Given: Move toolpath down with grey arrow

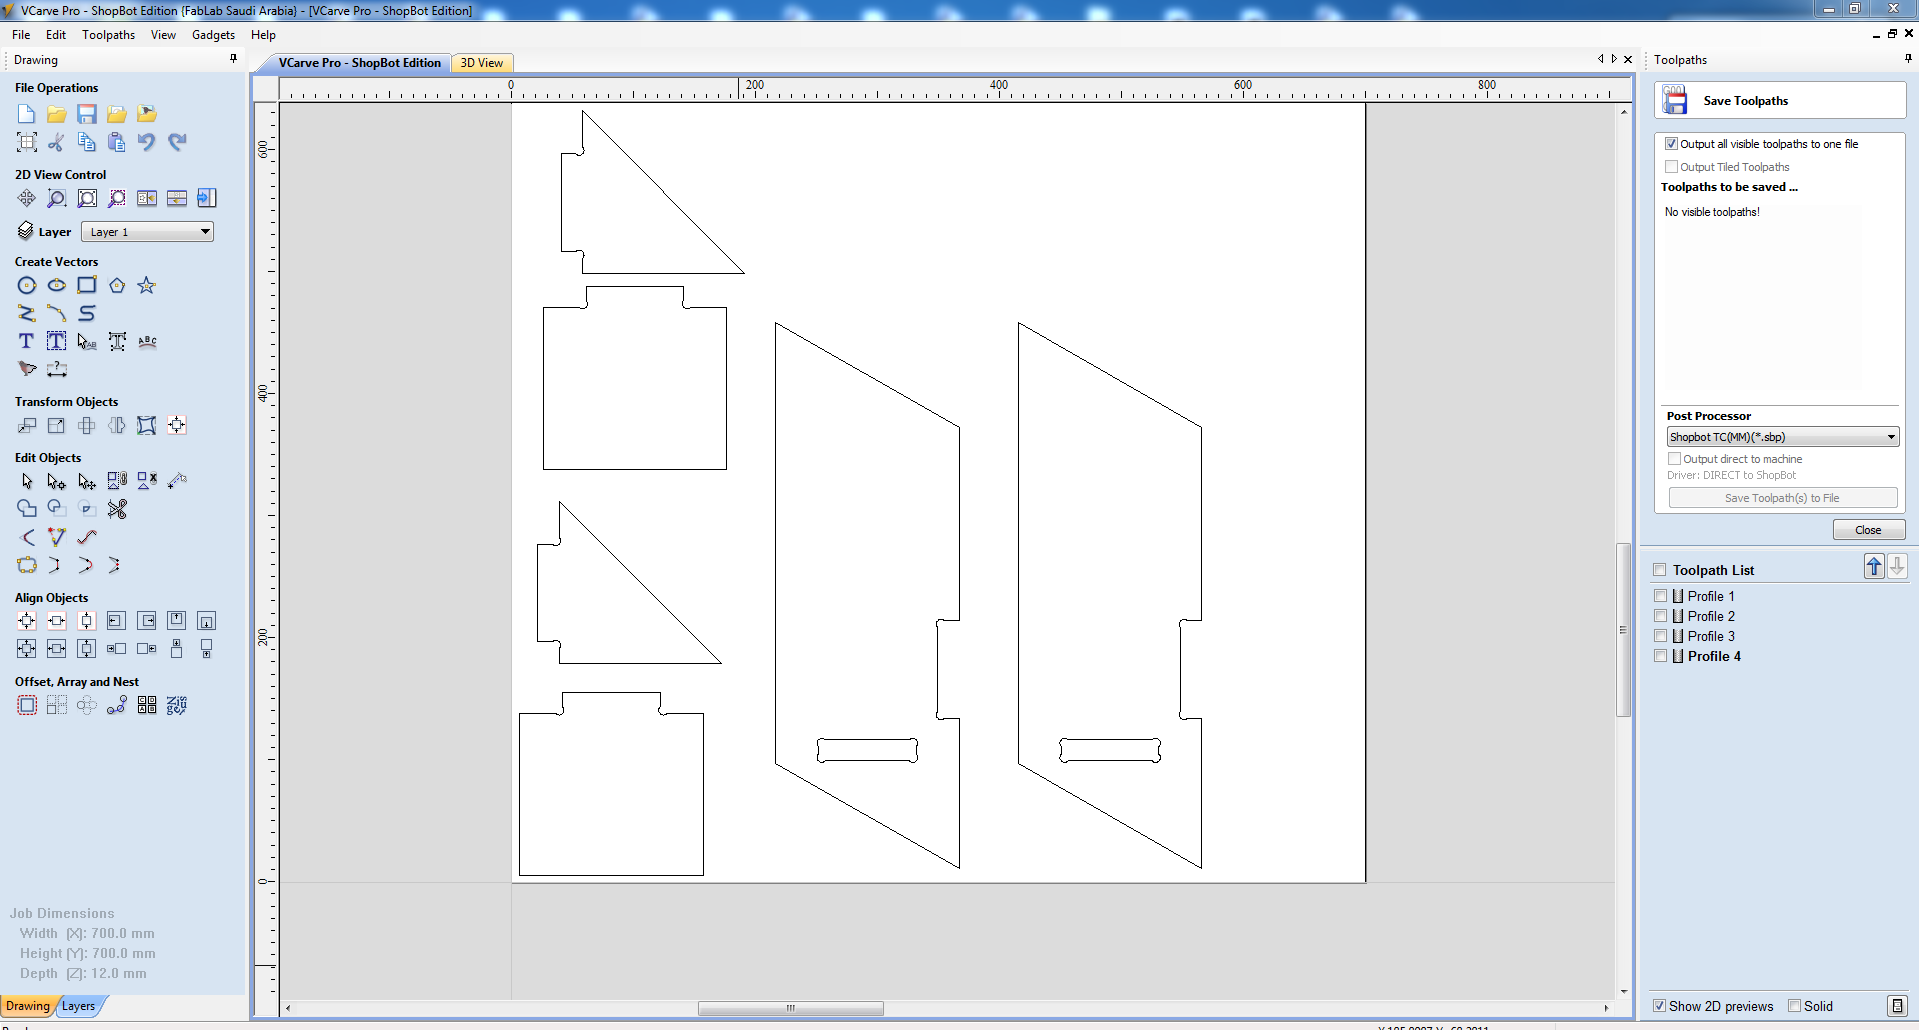Looking at the screenshot, I should tap(1897, 567).
